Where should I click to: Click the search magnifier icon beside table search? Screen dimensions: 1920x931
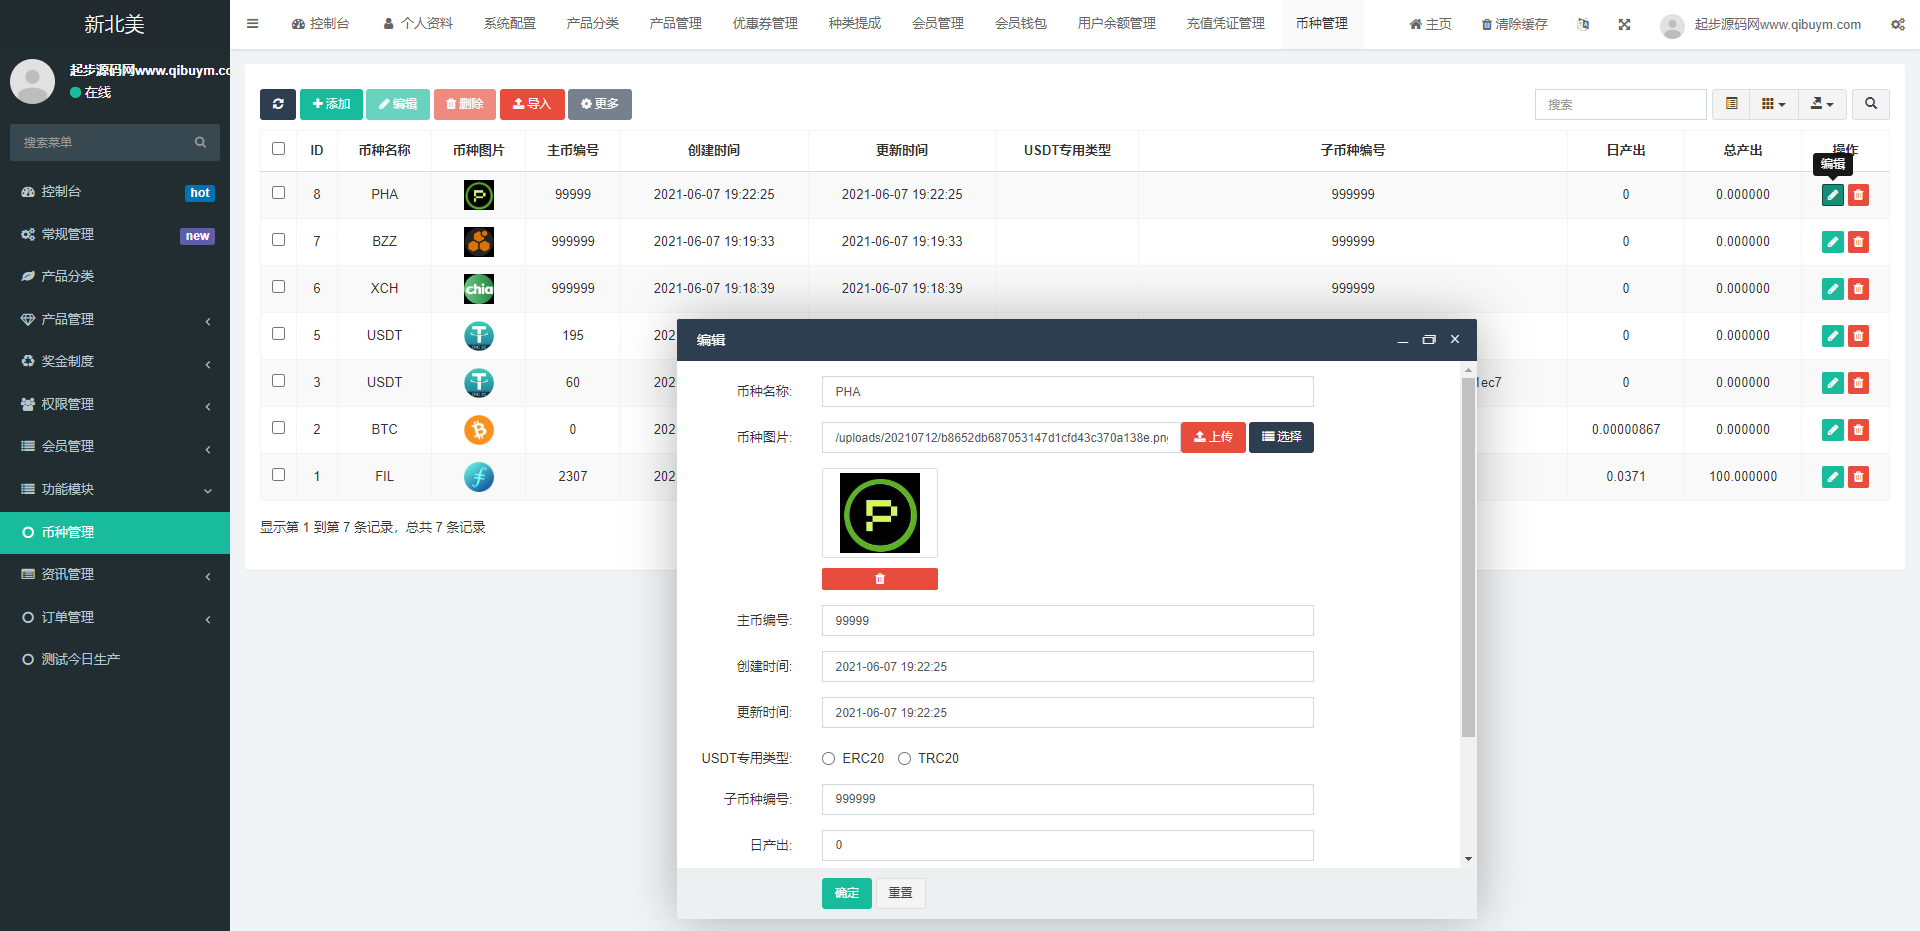point(1870,104)
